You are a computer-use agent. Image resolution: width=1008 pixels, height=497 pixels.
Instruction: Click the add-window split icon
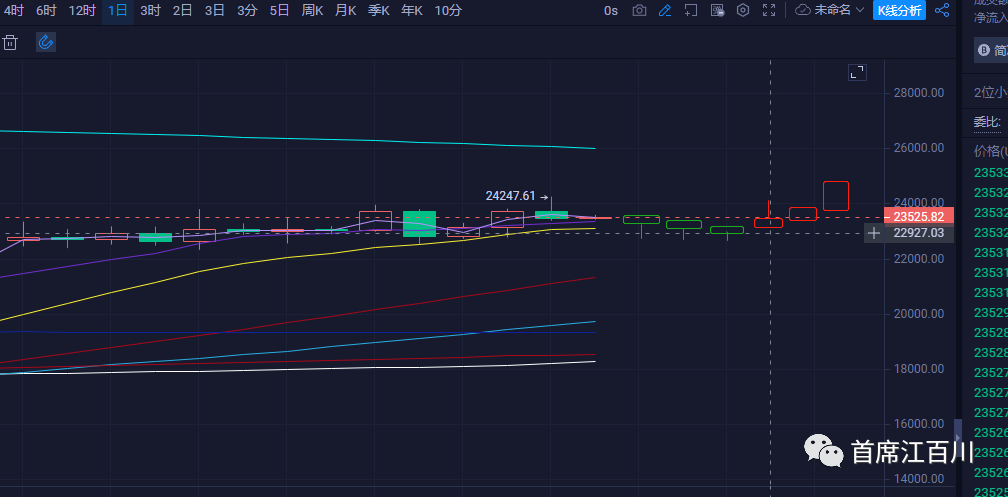click(690, 10)
